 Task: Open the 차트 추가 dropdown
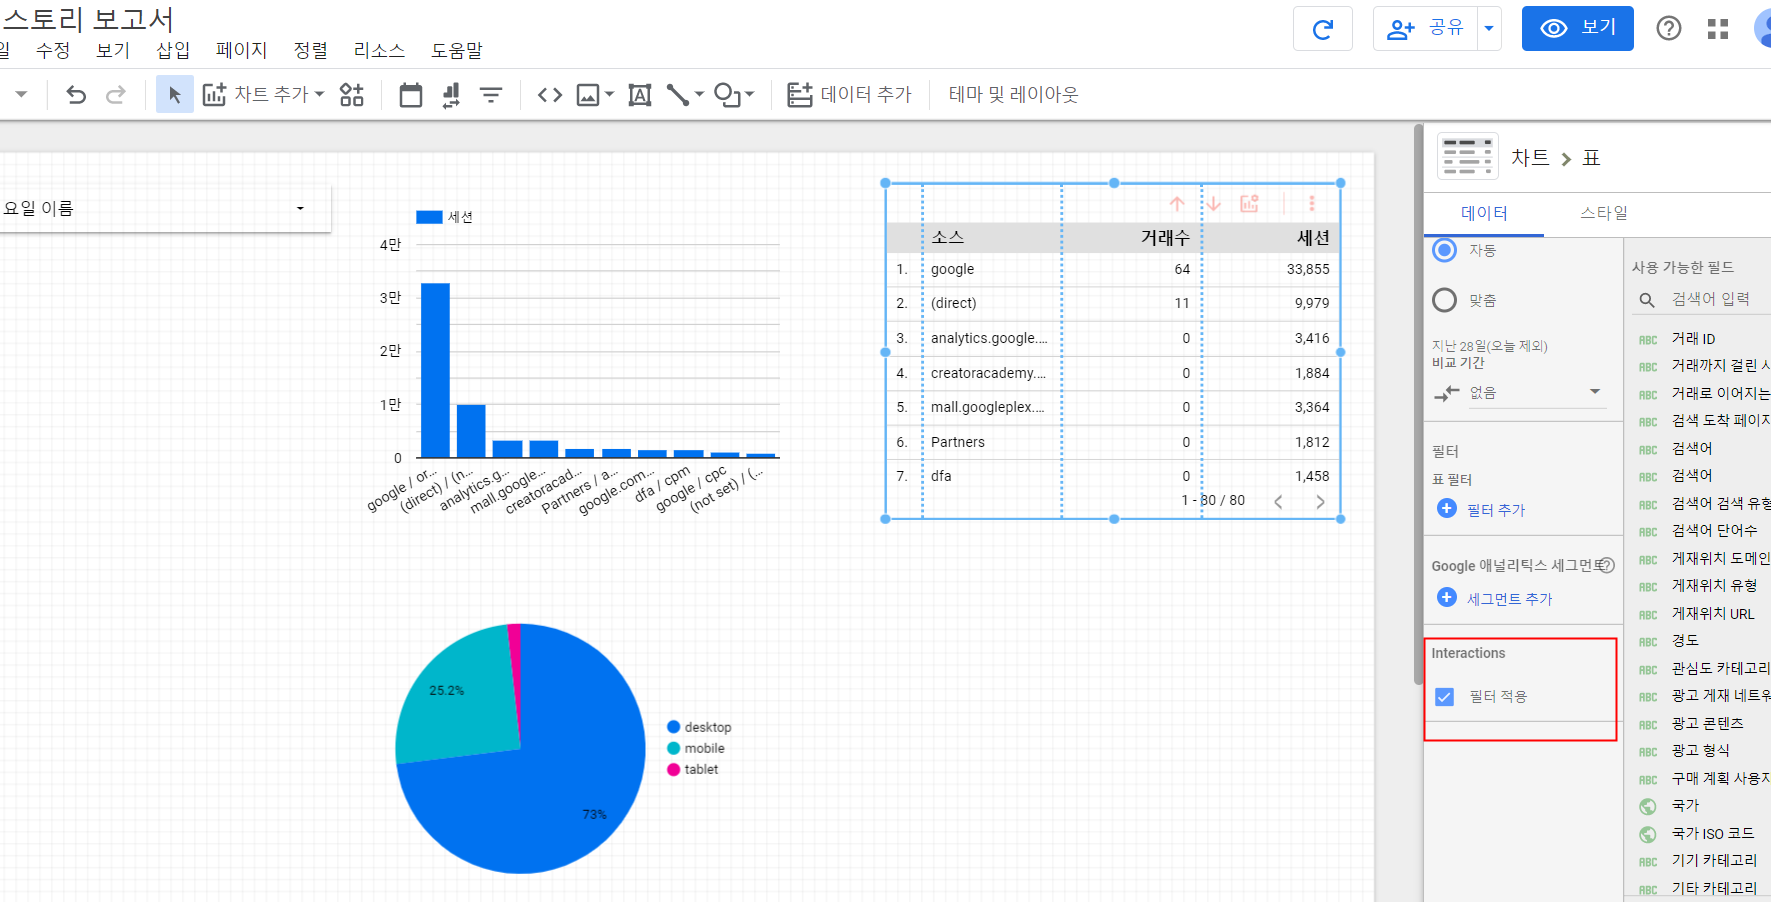tap(265, 95)
